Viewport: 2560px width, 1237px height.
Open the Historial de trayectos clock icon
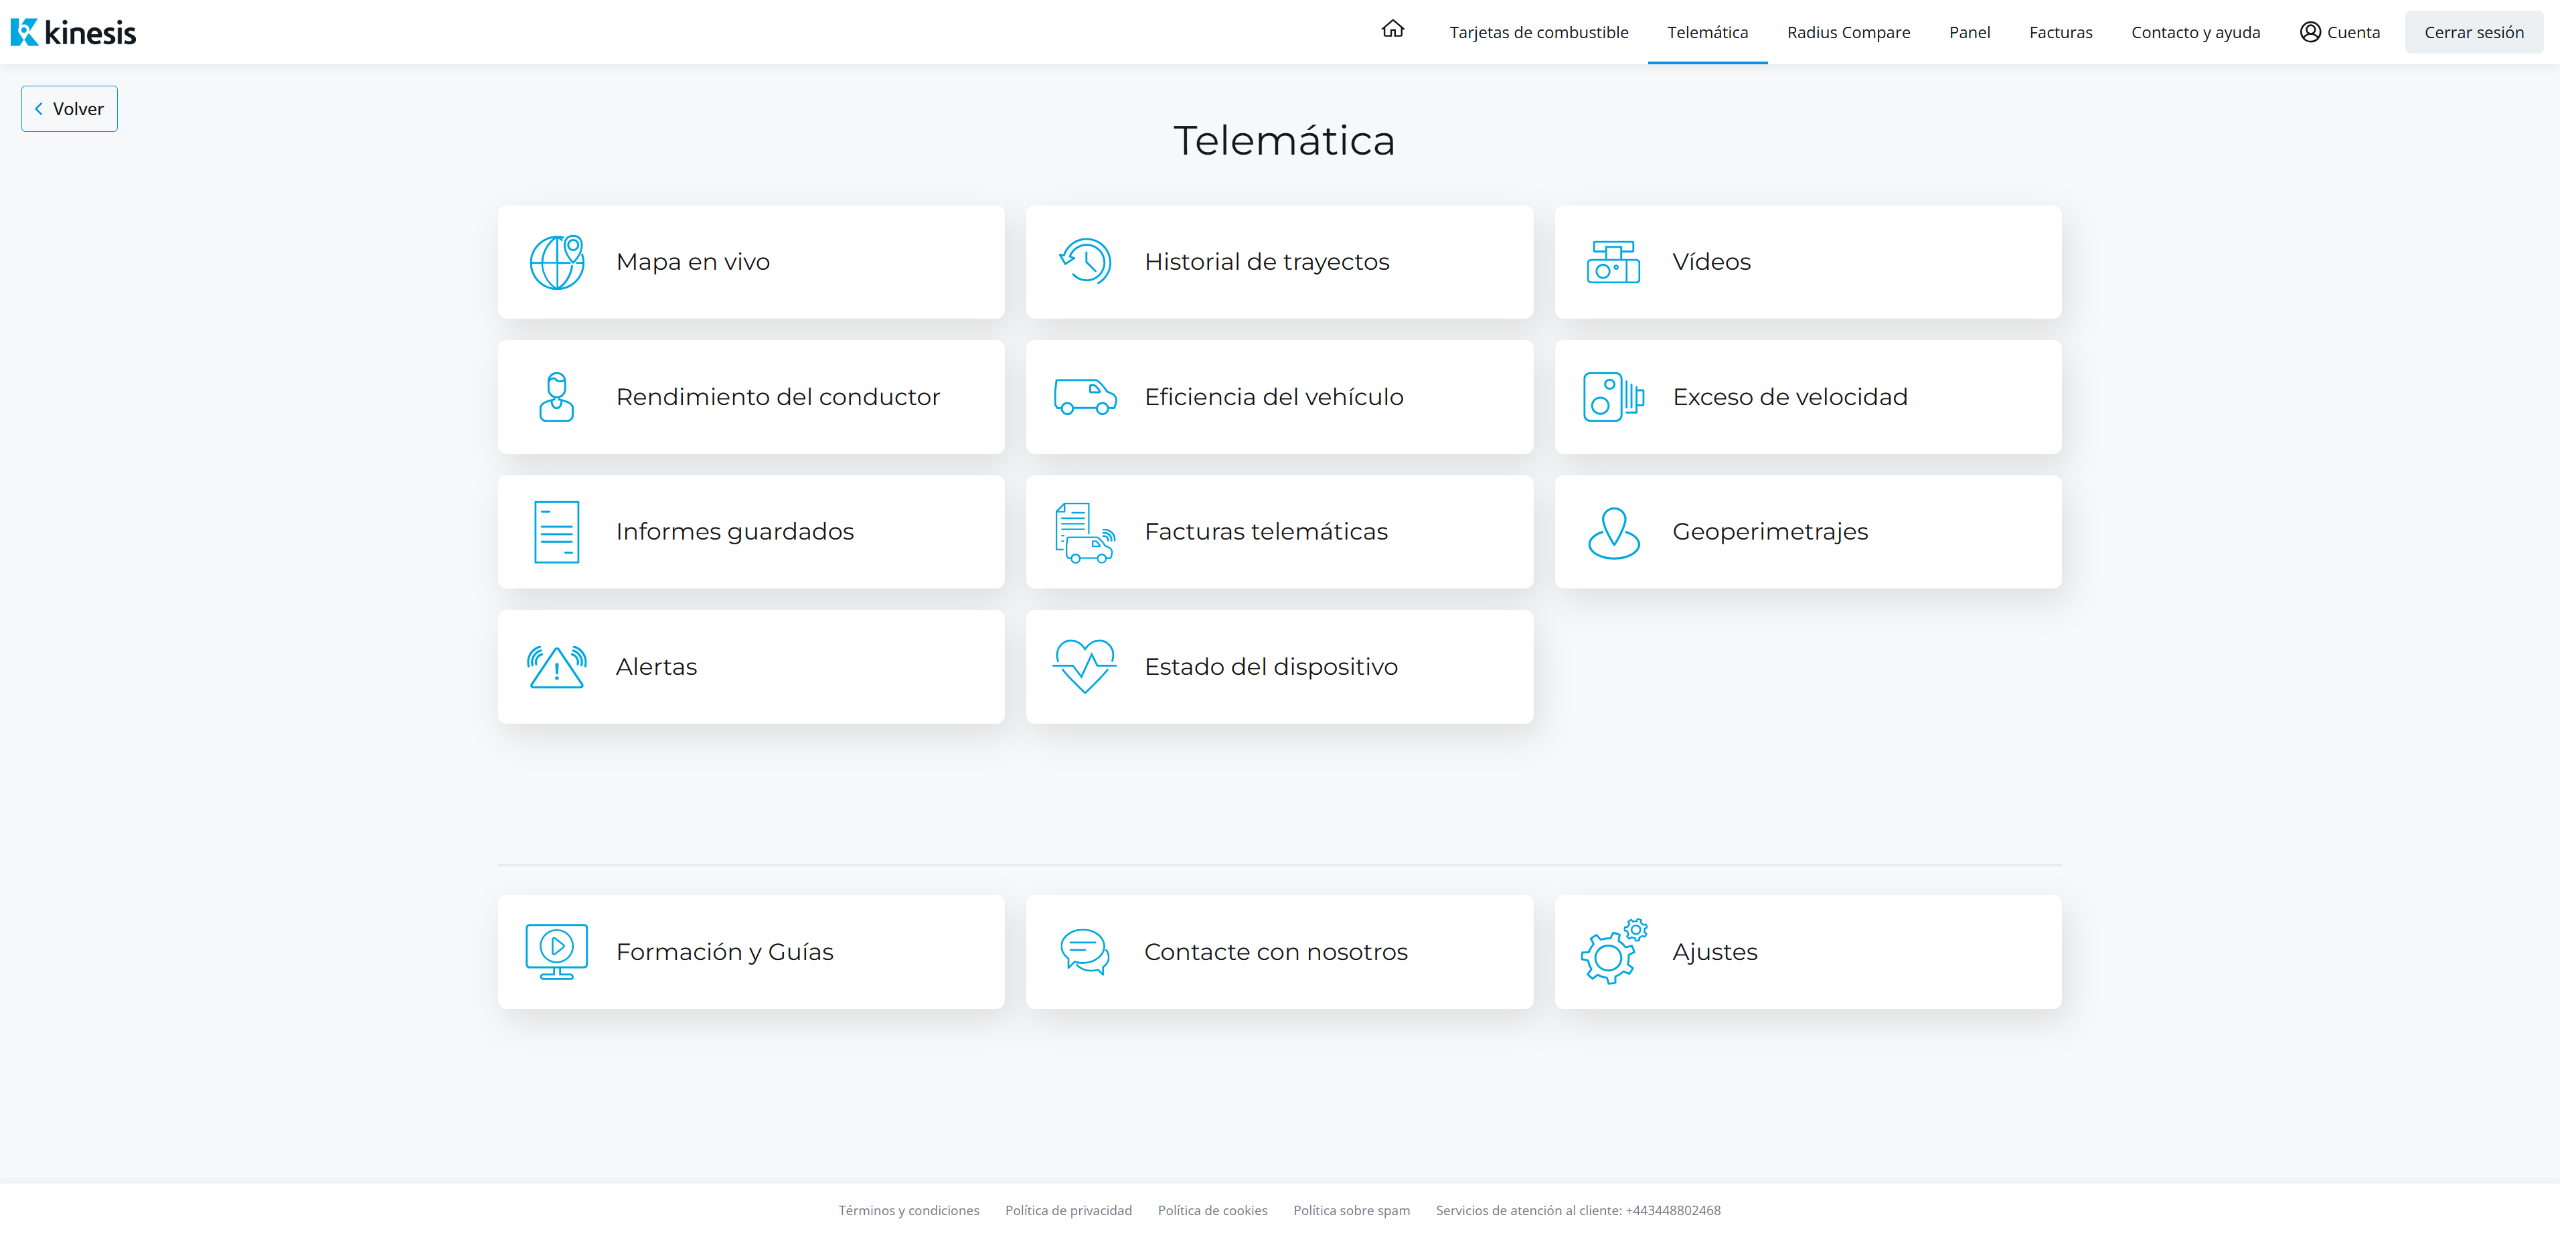[1085, 262]
